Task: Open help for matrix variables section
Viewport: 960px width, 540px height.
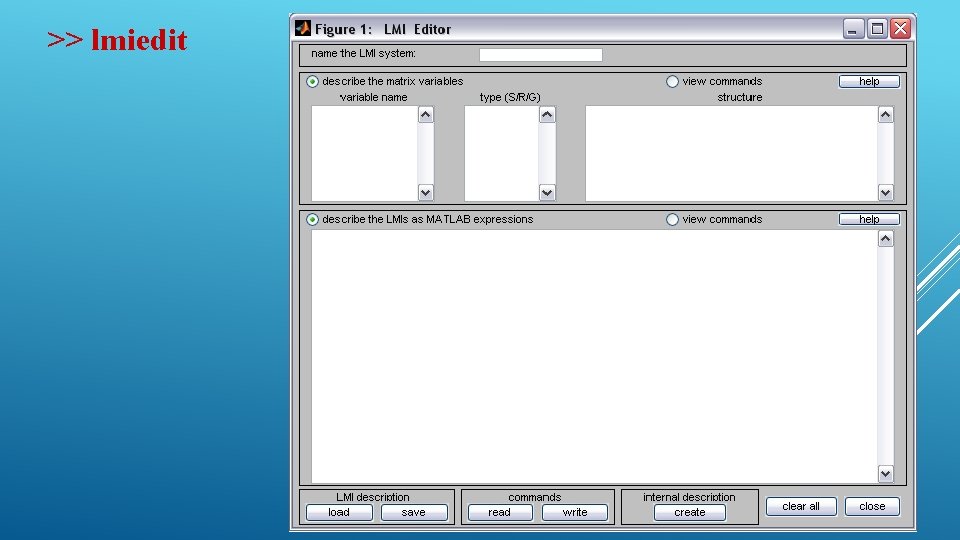Action: click(x=869, y=81)
